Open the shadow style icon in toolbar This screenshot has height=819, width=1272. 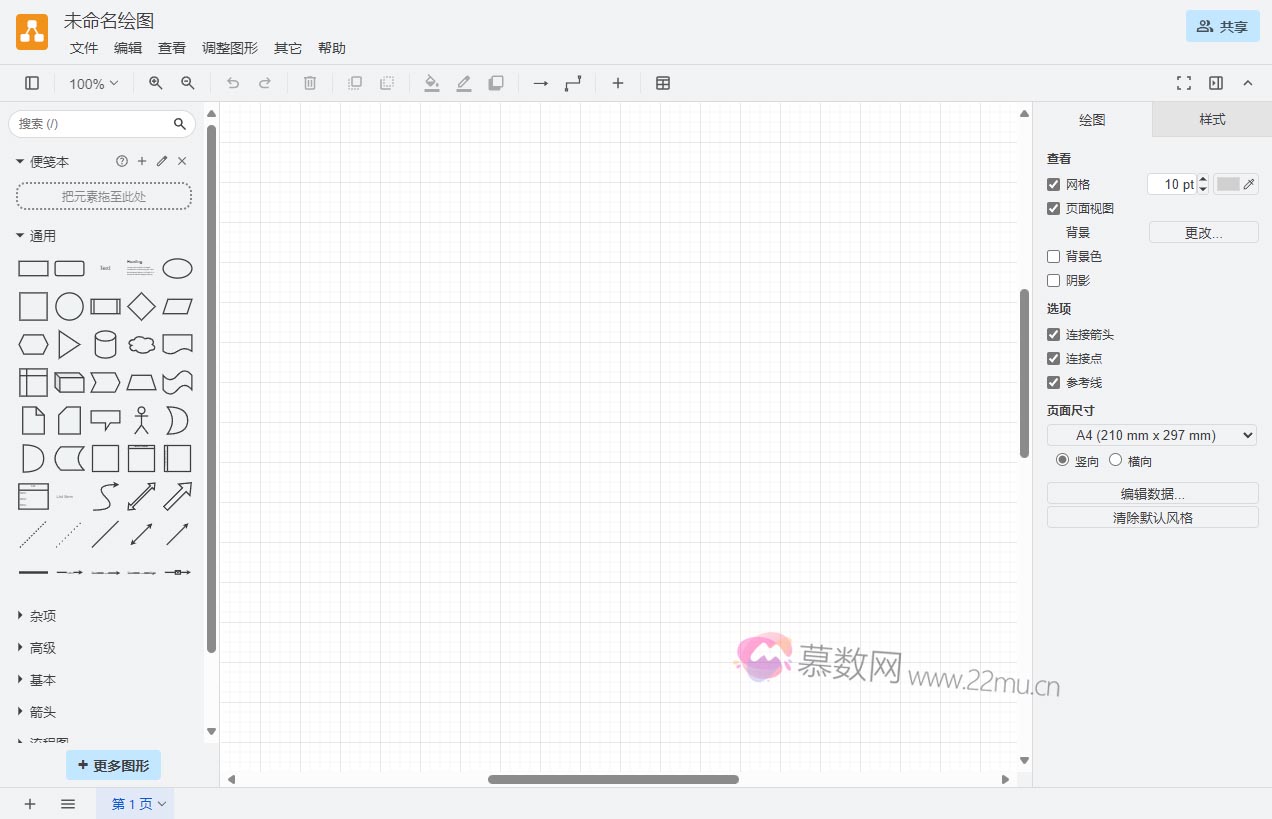pyautogui.click(x=496, y=83)
